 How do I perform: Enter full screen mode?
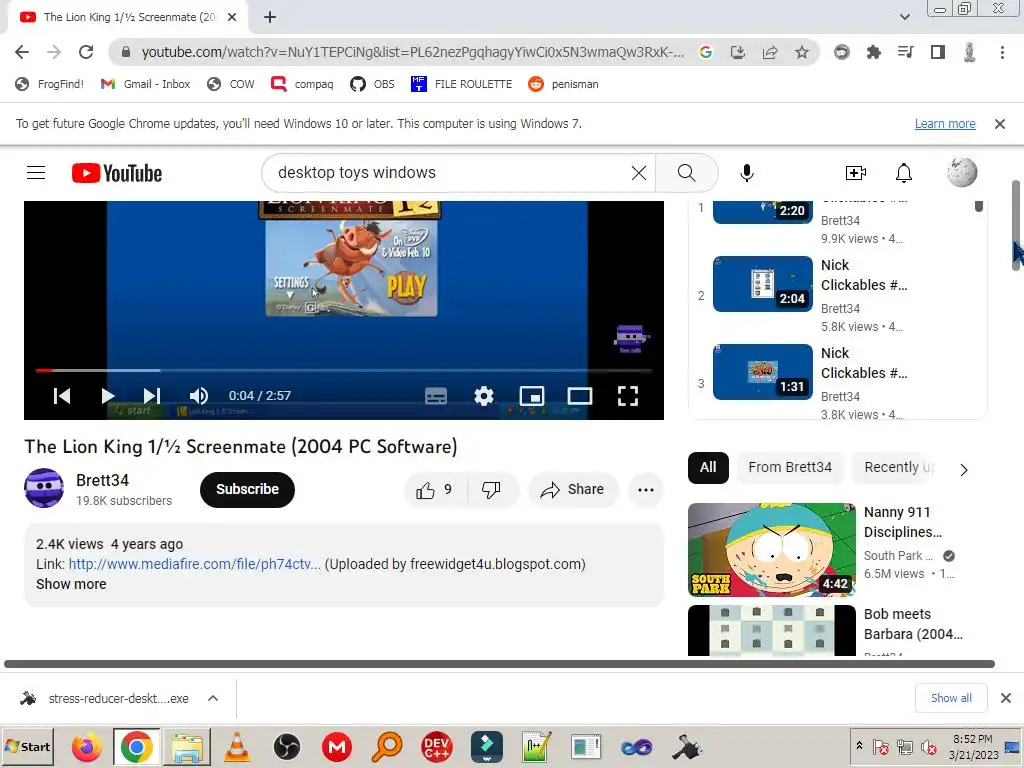coord(628,396)
